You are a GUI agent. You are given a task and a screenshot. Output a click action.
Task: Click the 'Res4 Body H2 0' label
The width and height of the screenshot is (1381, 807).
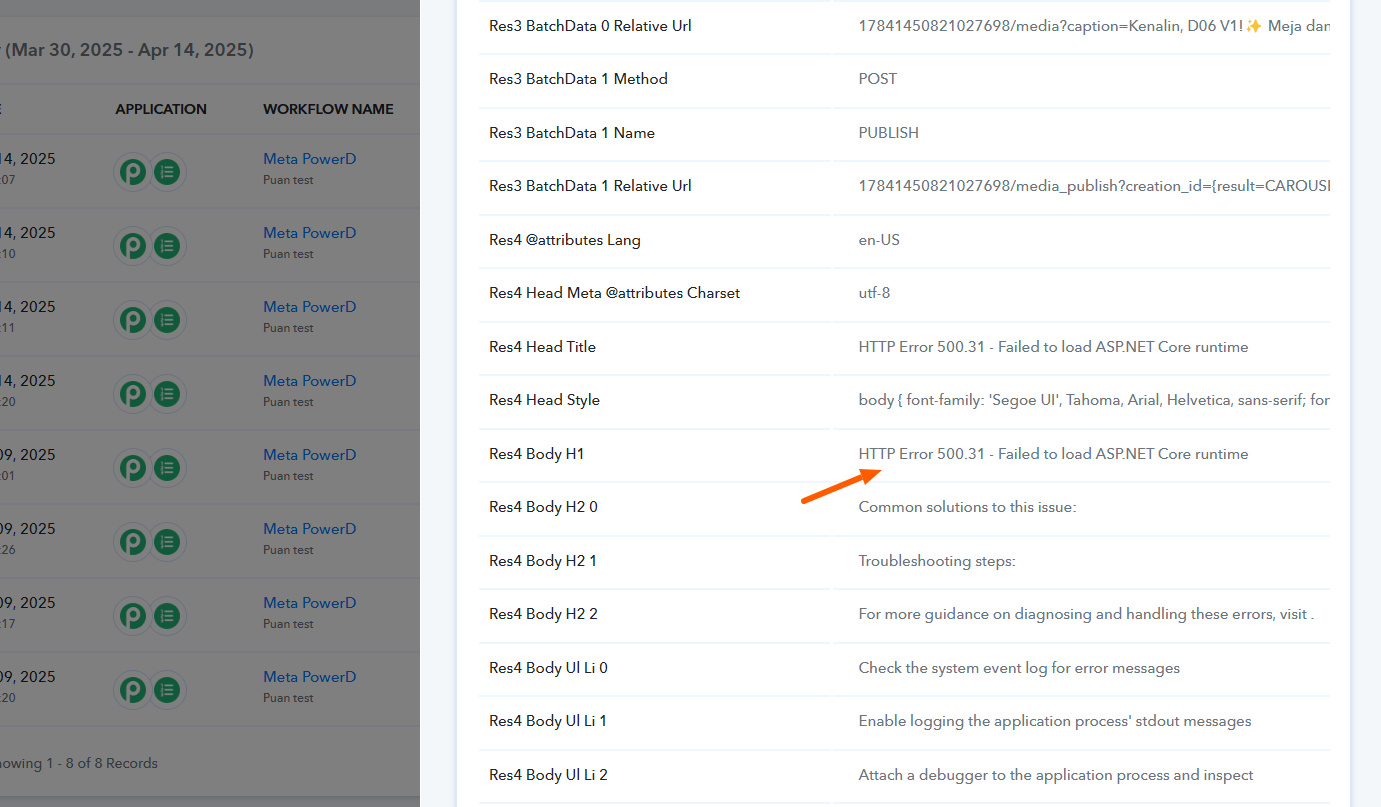[x=543, y=507]
